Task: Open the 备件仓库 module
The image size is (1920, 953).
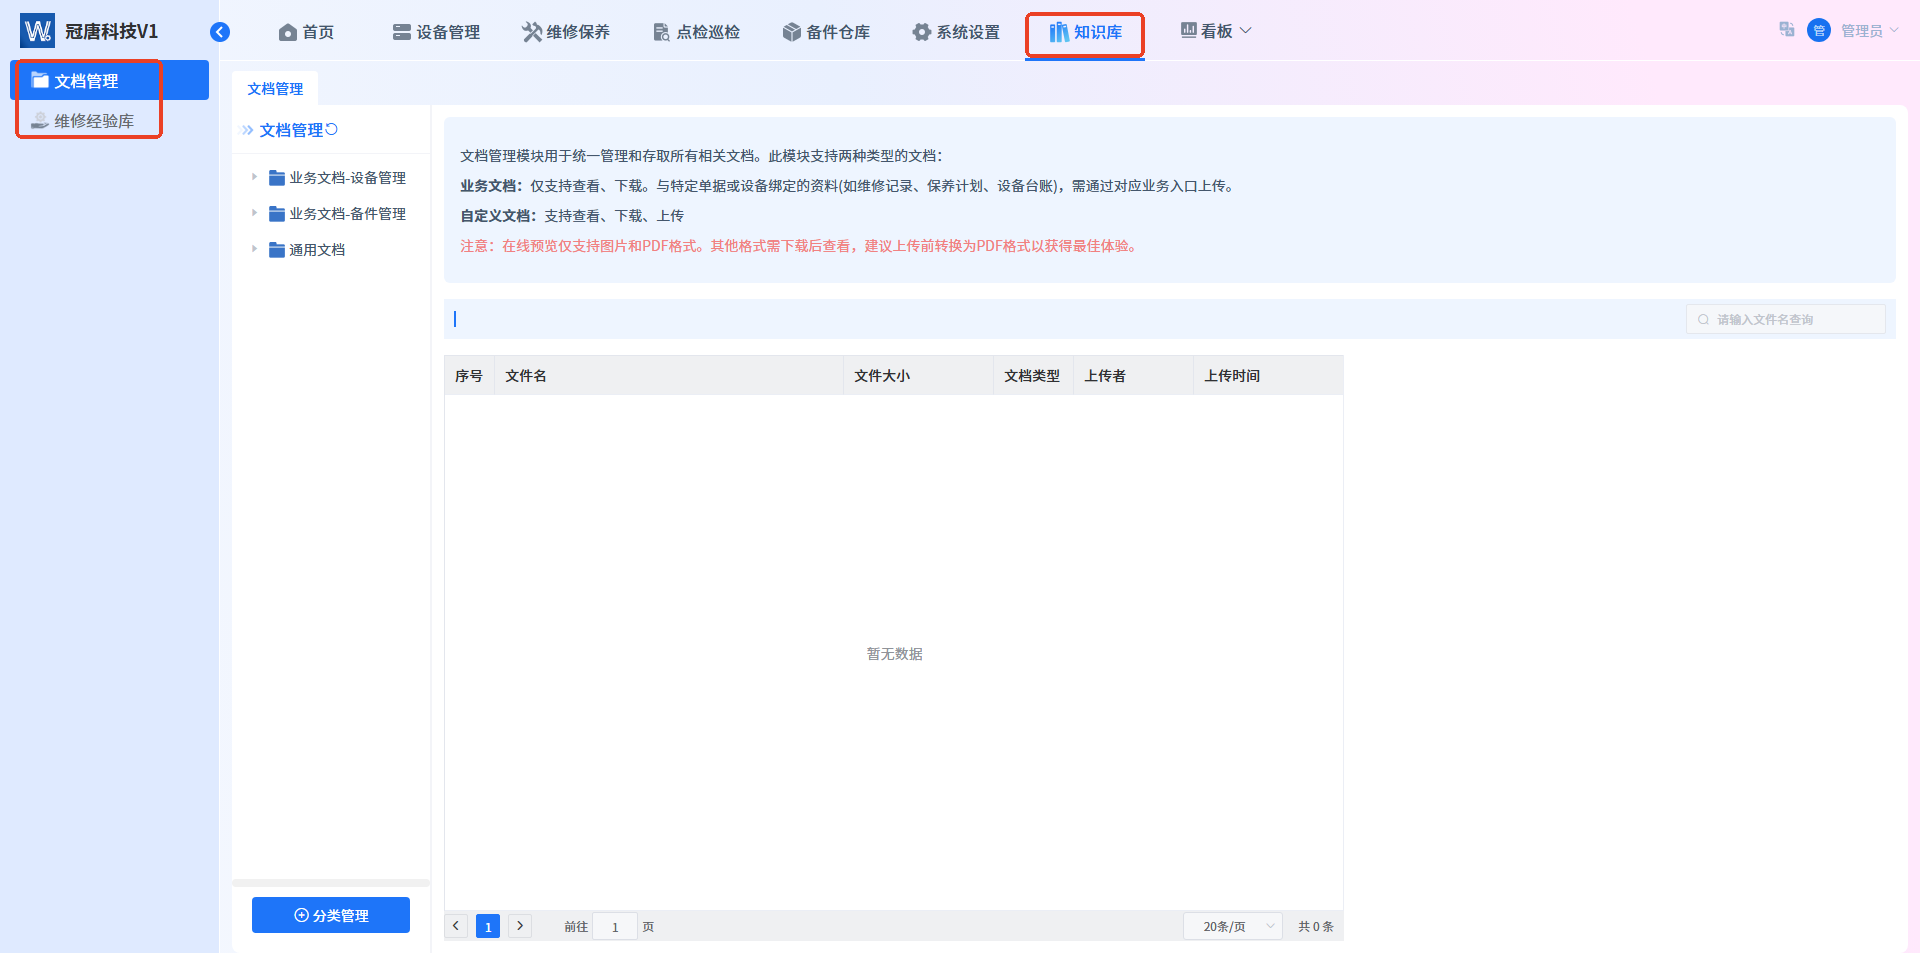Action: 826,32
